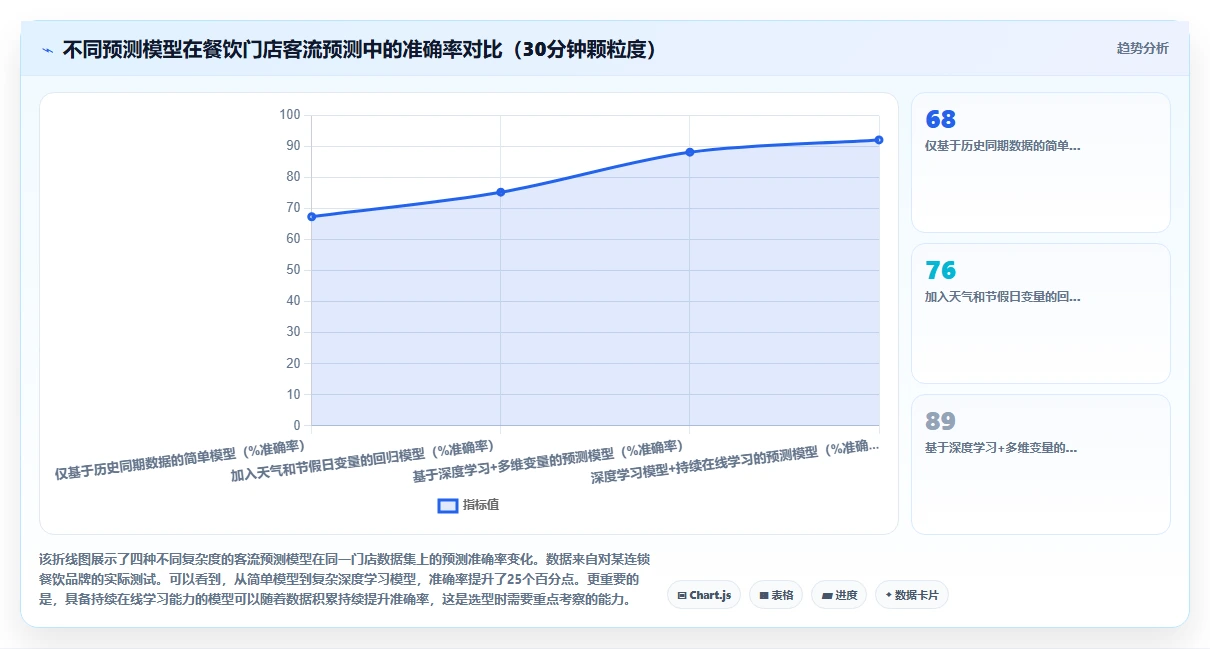This screenshot has height=649, width=1210.
Task: Select the 进度 tag button
Action: click(839, 595)
